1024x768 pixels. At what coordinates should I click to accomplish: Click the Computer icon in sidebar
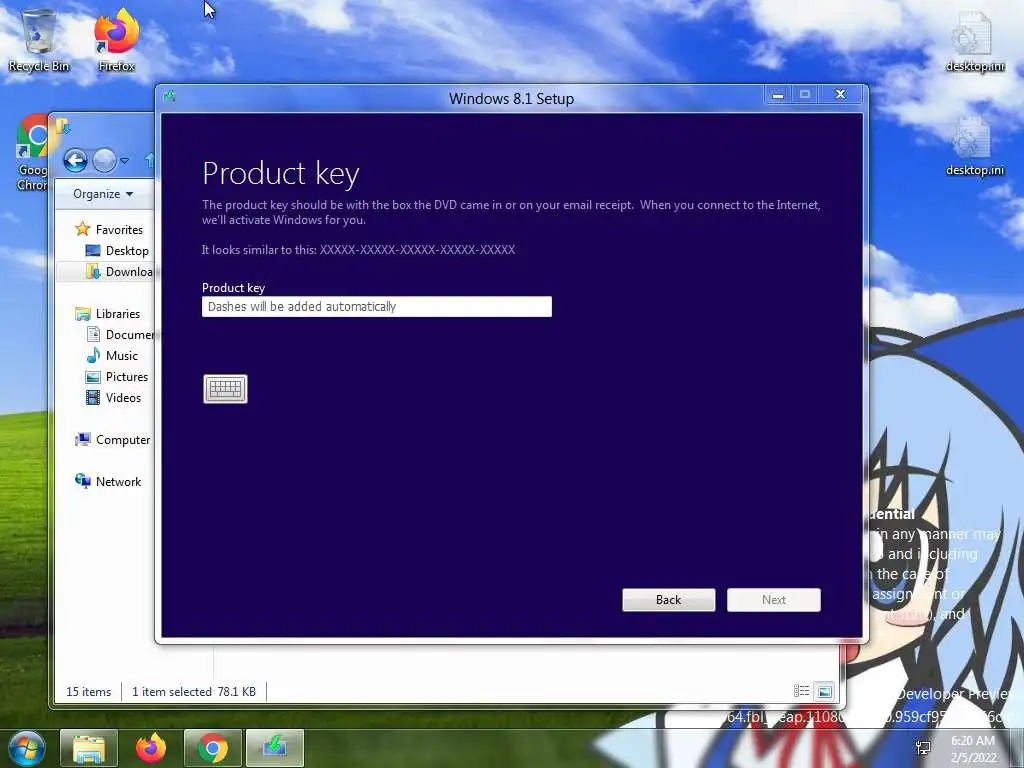pyautogui.click(x=82, y=439)
